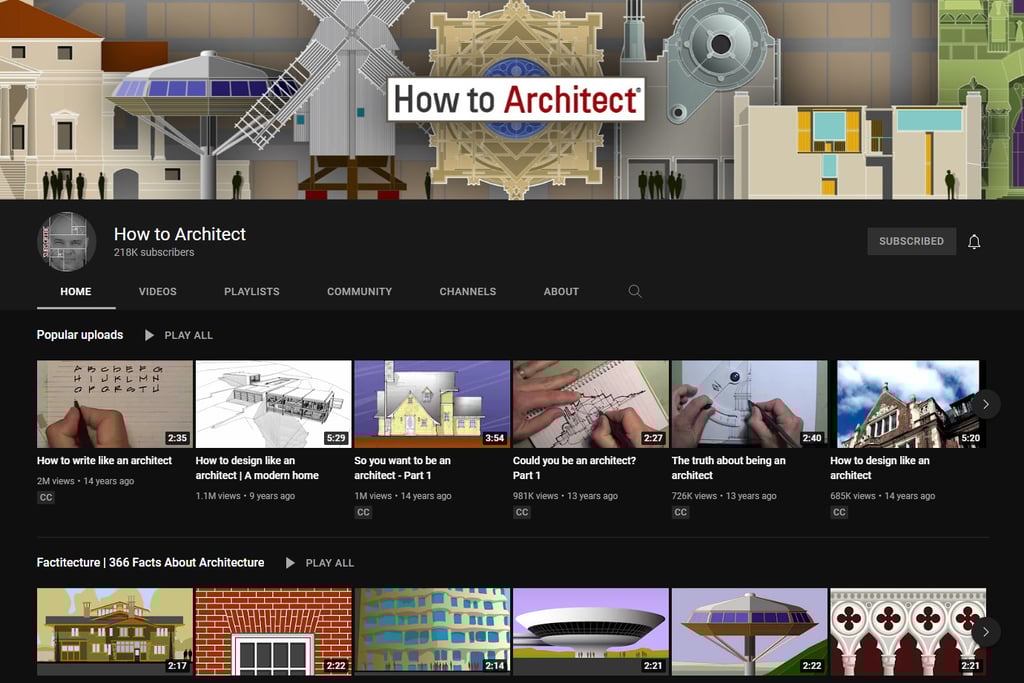Click saucer-shaped museum thumbnail 2:21
Viewport: 1024px width, 683px height.
(x=591, y=631)
